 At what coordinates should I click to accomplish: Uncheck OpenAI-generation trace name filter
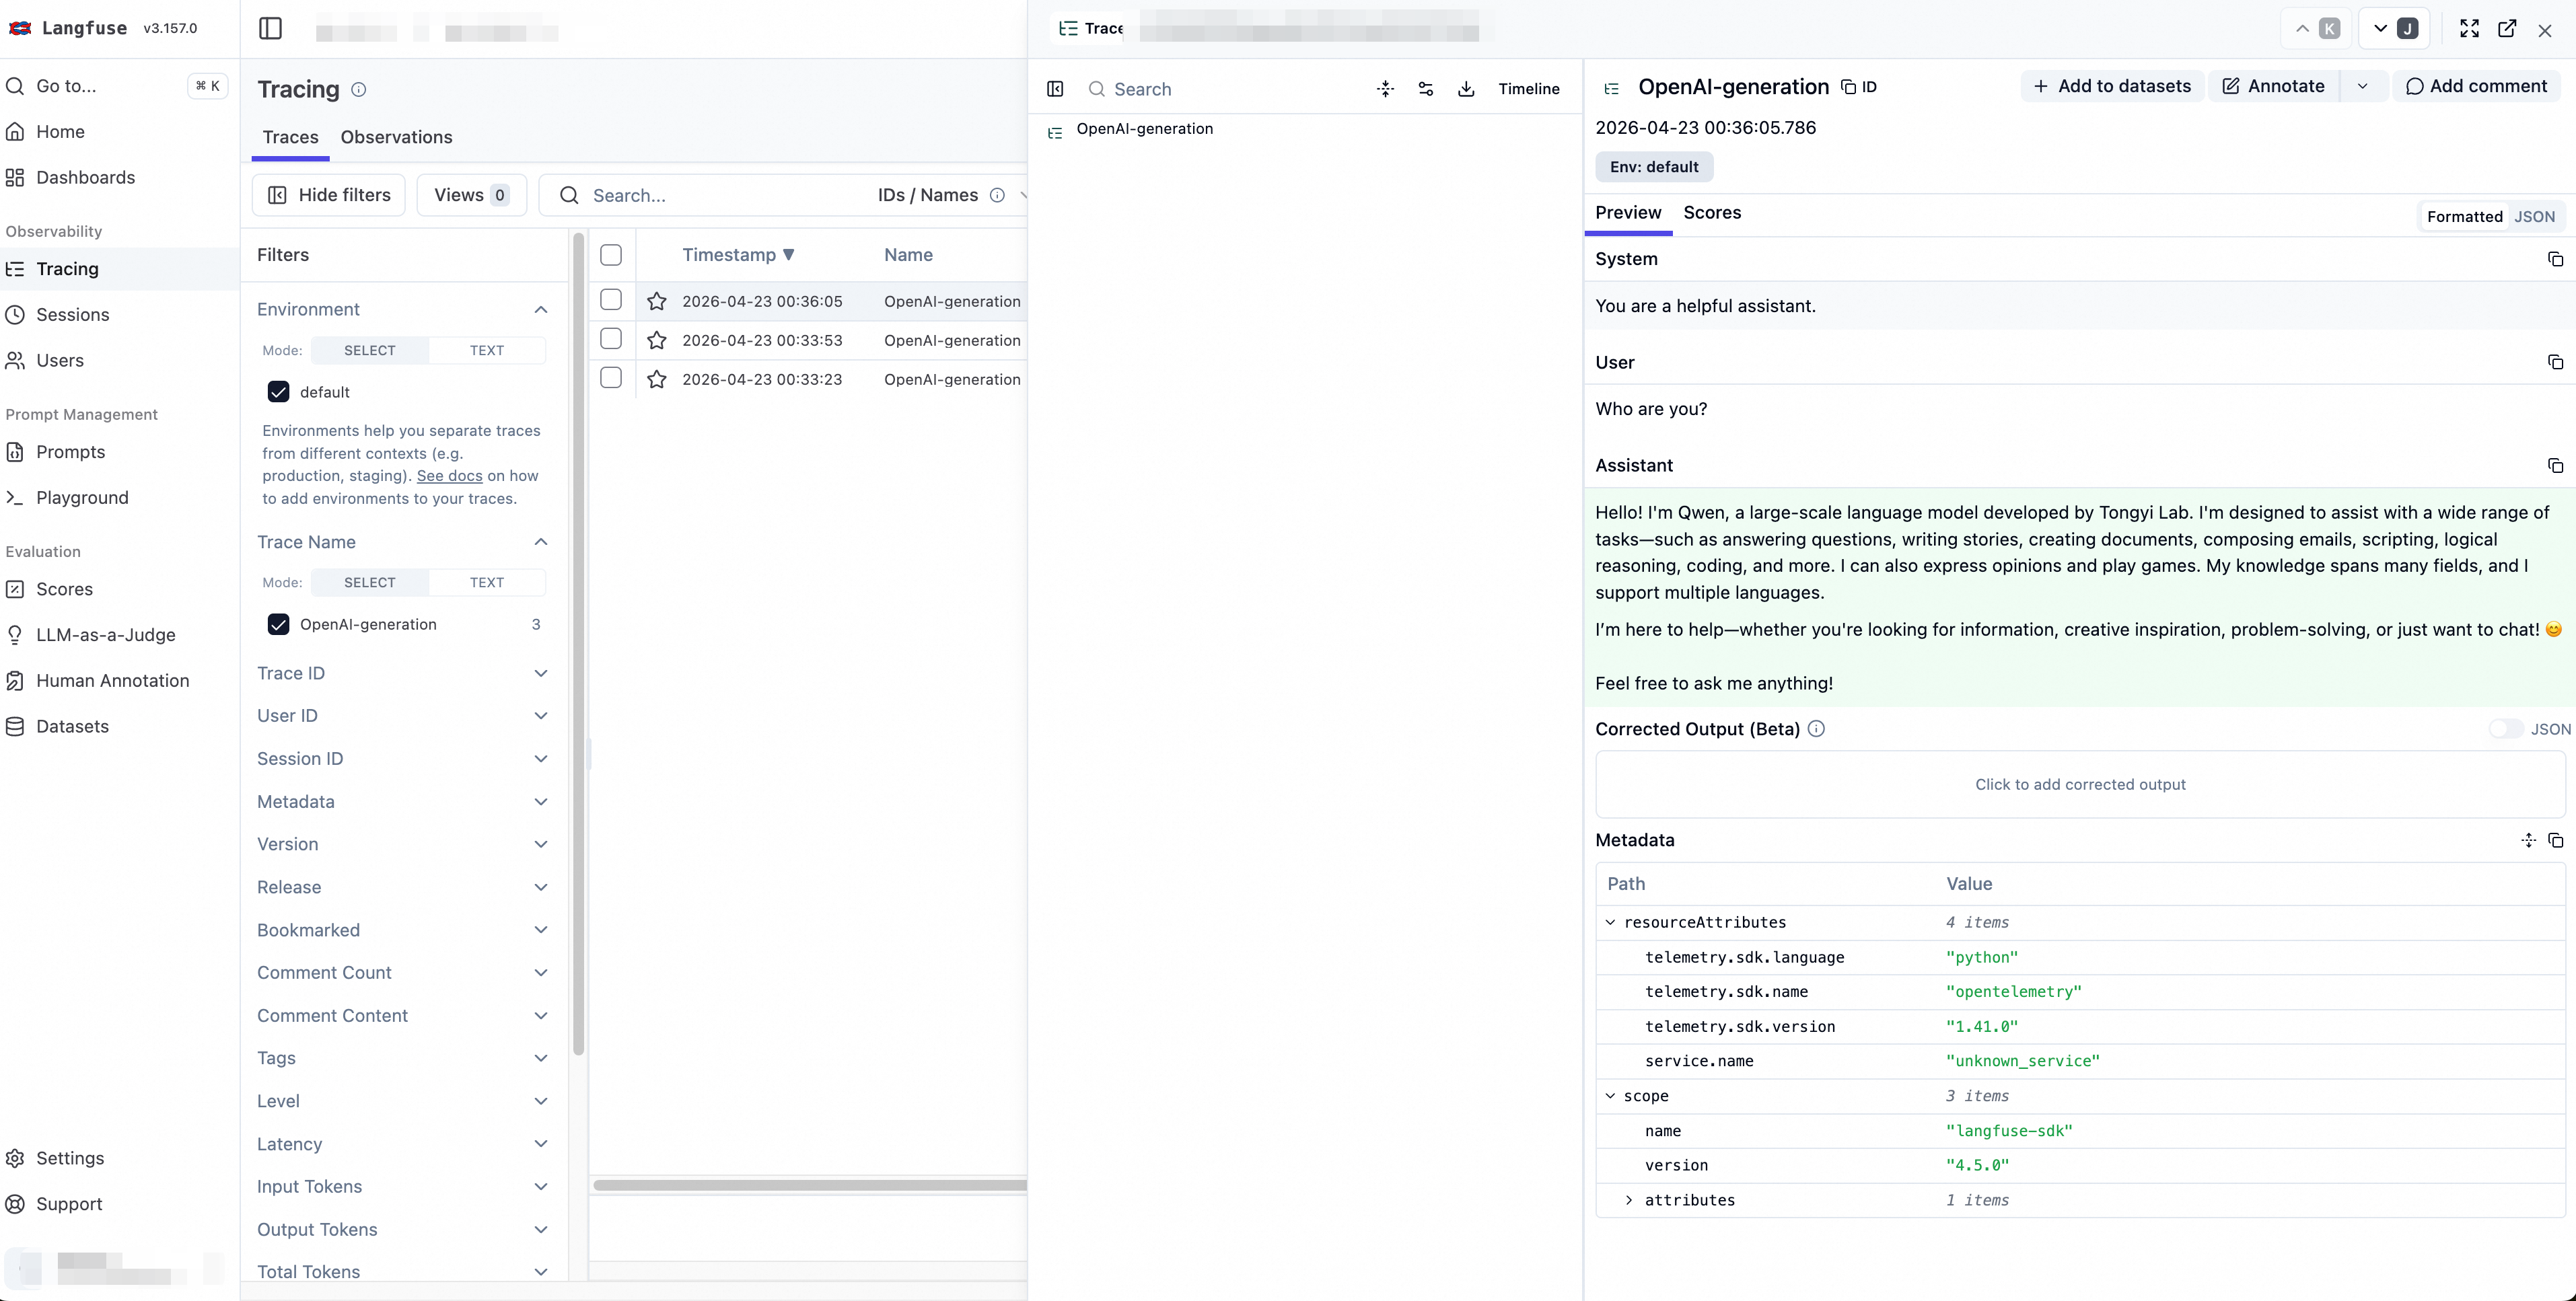click(x=278, y=624)
